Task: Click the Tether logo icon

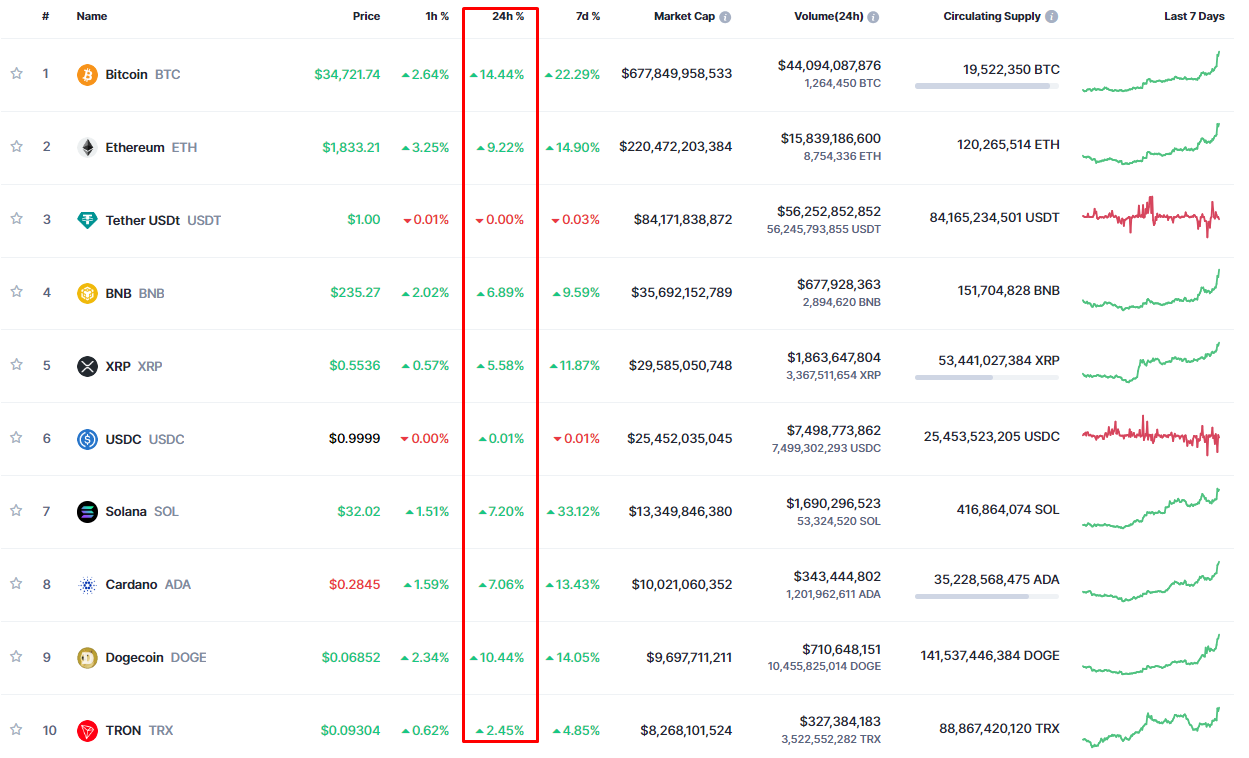Action: 88,220
